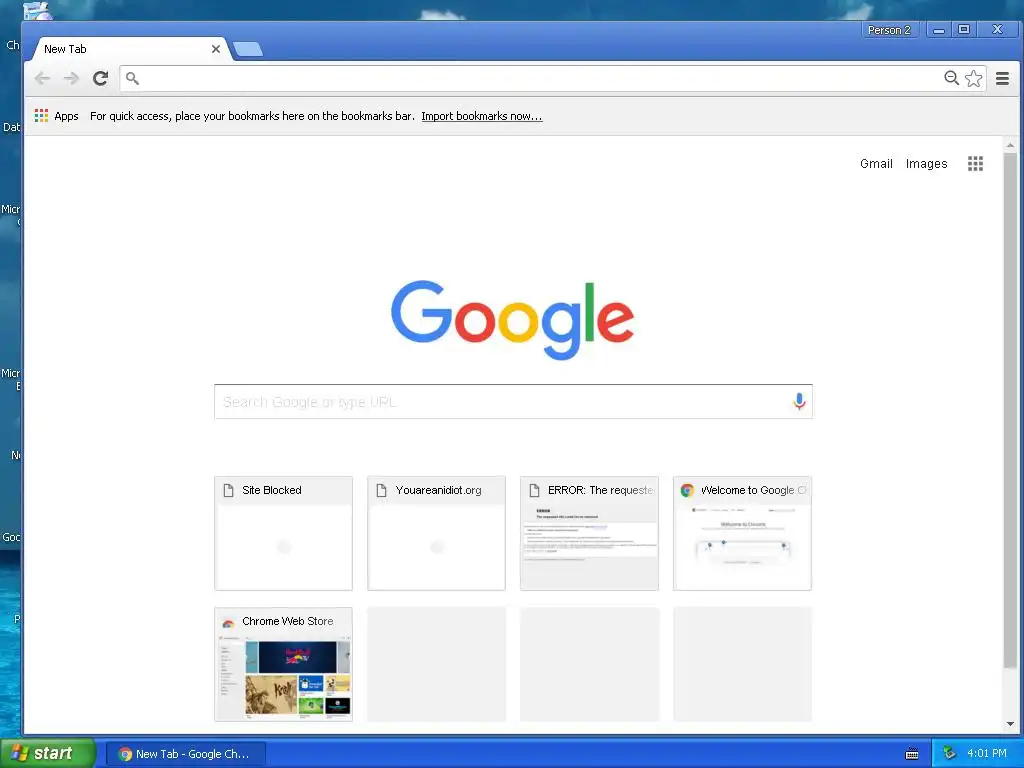Open Gmail link
This screenshot has height=768, width=1024.
tap(876, 164)
